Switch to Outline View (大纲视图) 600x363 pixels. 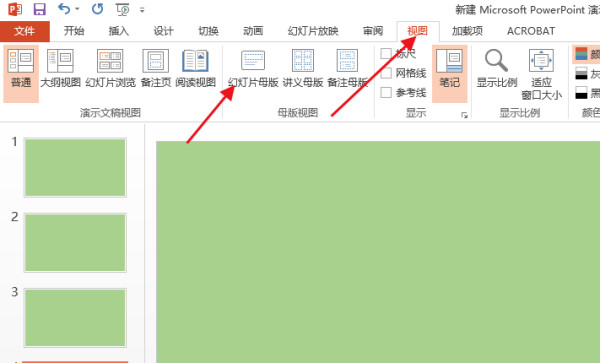pyautogui.click(x=60, y=69)
